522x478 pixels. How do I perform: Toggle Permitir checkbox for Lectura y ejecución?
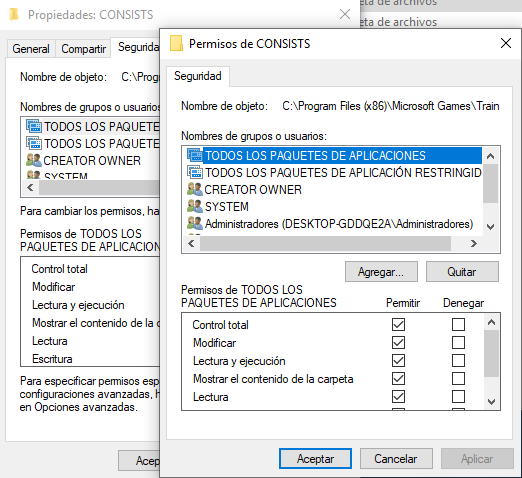tap(398, 360)
